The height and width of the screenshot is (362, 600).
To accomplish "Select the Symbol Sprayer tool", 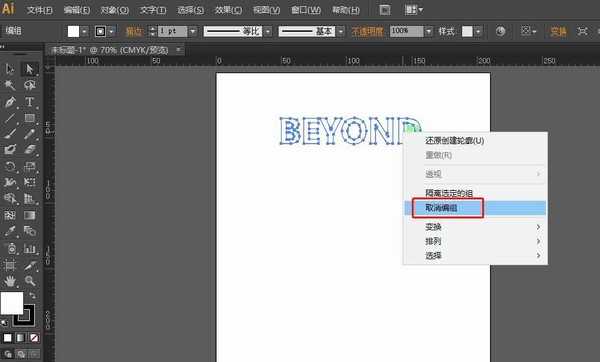I will [11, 249].
